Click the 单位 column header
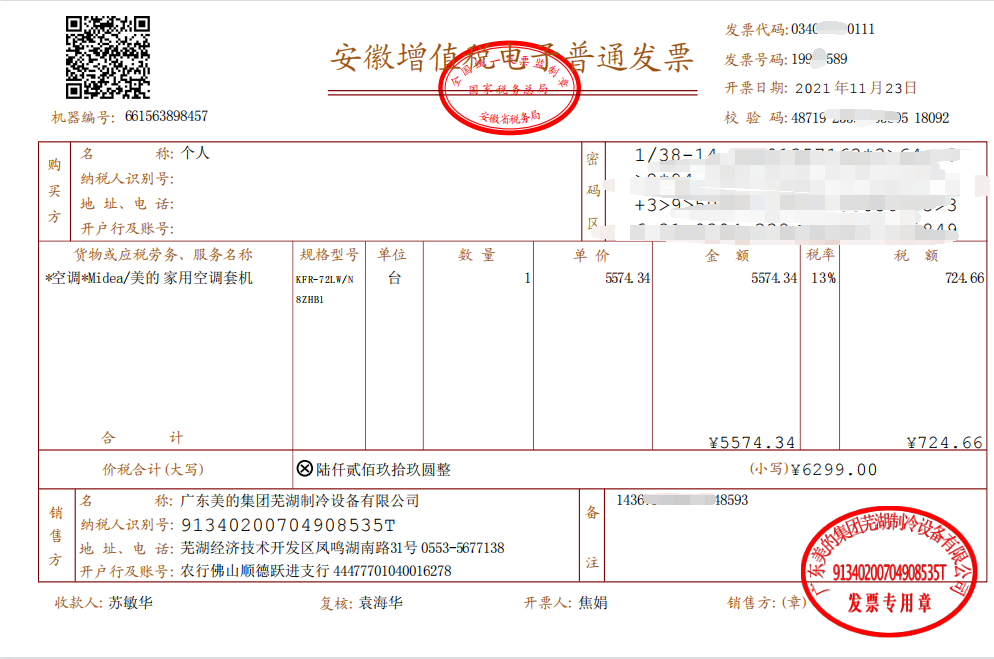994x659 pixels. pos(392,255)
